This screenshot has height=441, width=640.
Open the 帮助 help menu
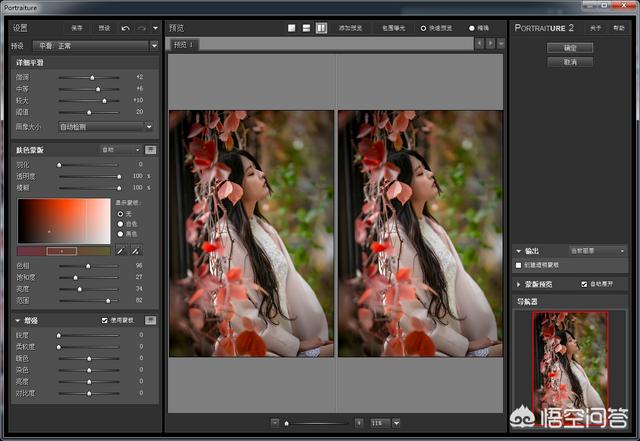coord(618,28)
